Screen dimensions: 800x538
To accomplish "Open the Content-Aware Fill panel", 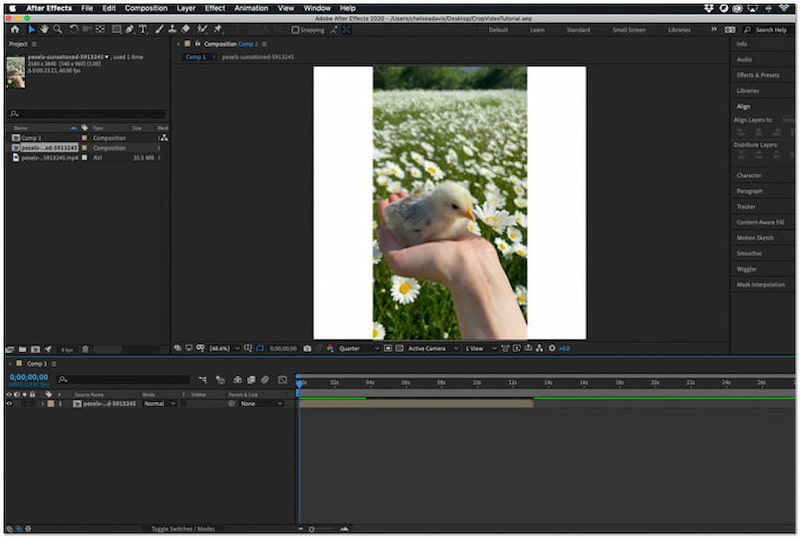I will point(760,222).
